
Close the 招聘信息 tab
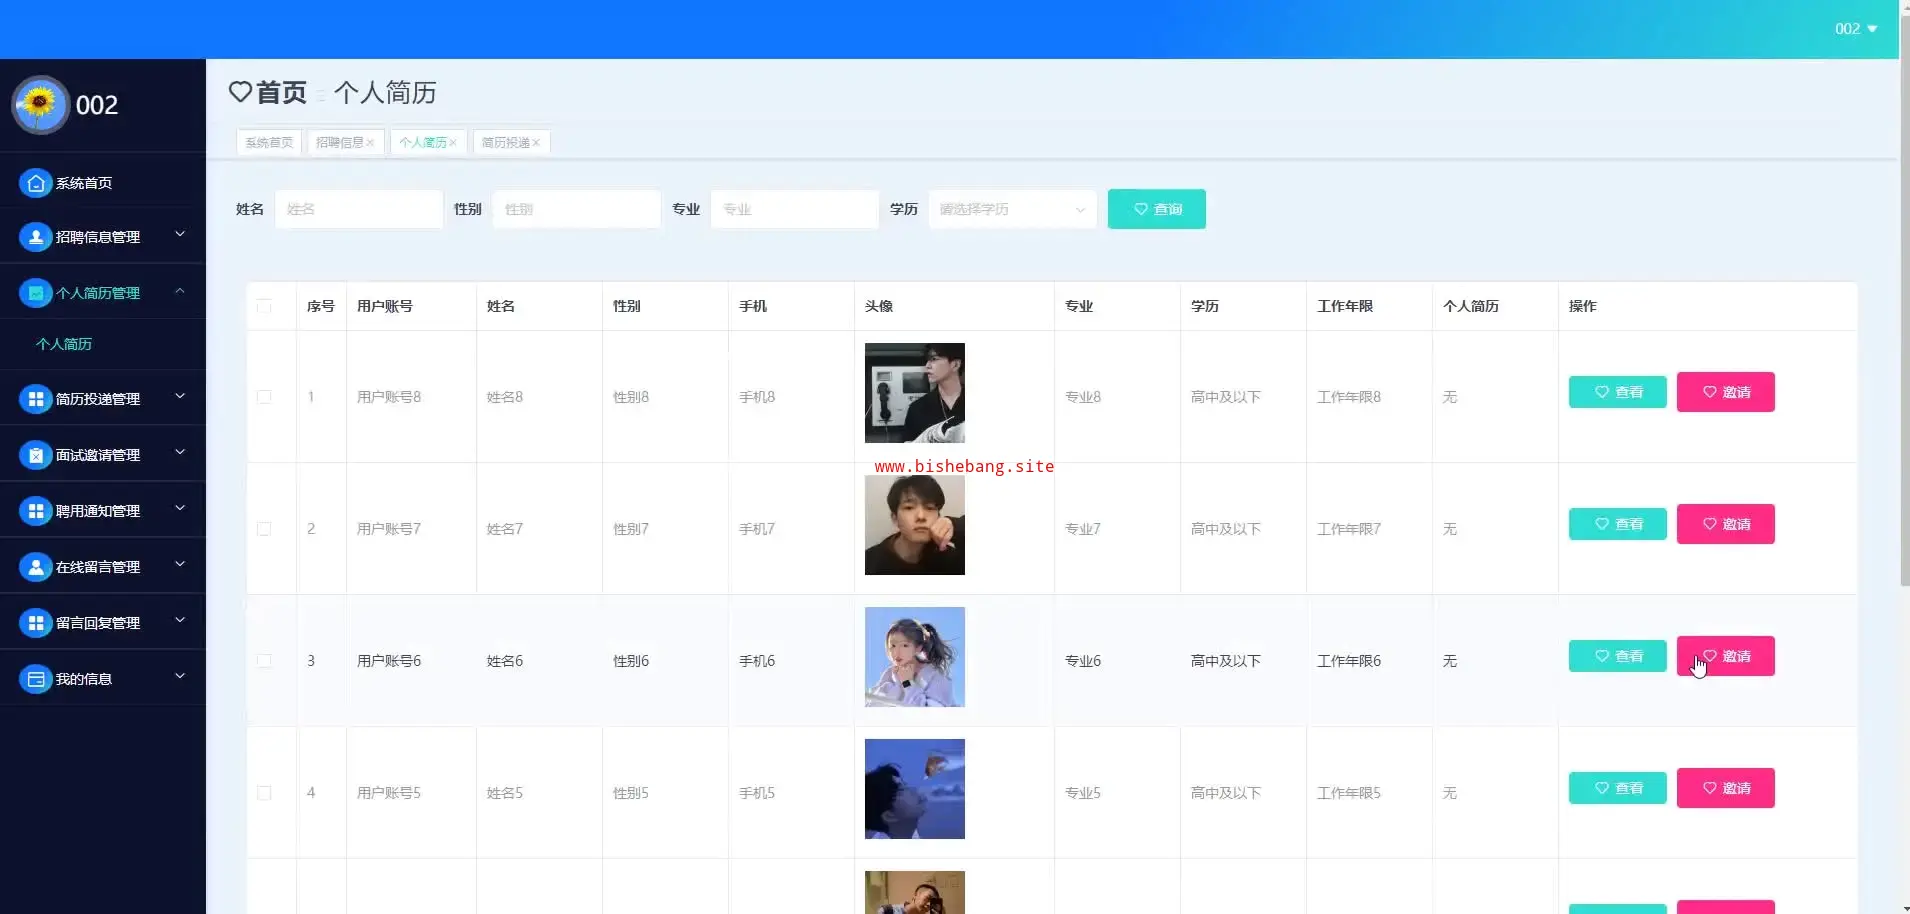point(370,143)
